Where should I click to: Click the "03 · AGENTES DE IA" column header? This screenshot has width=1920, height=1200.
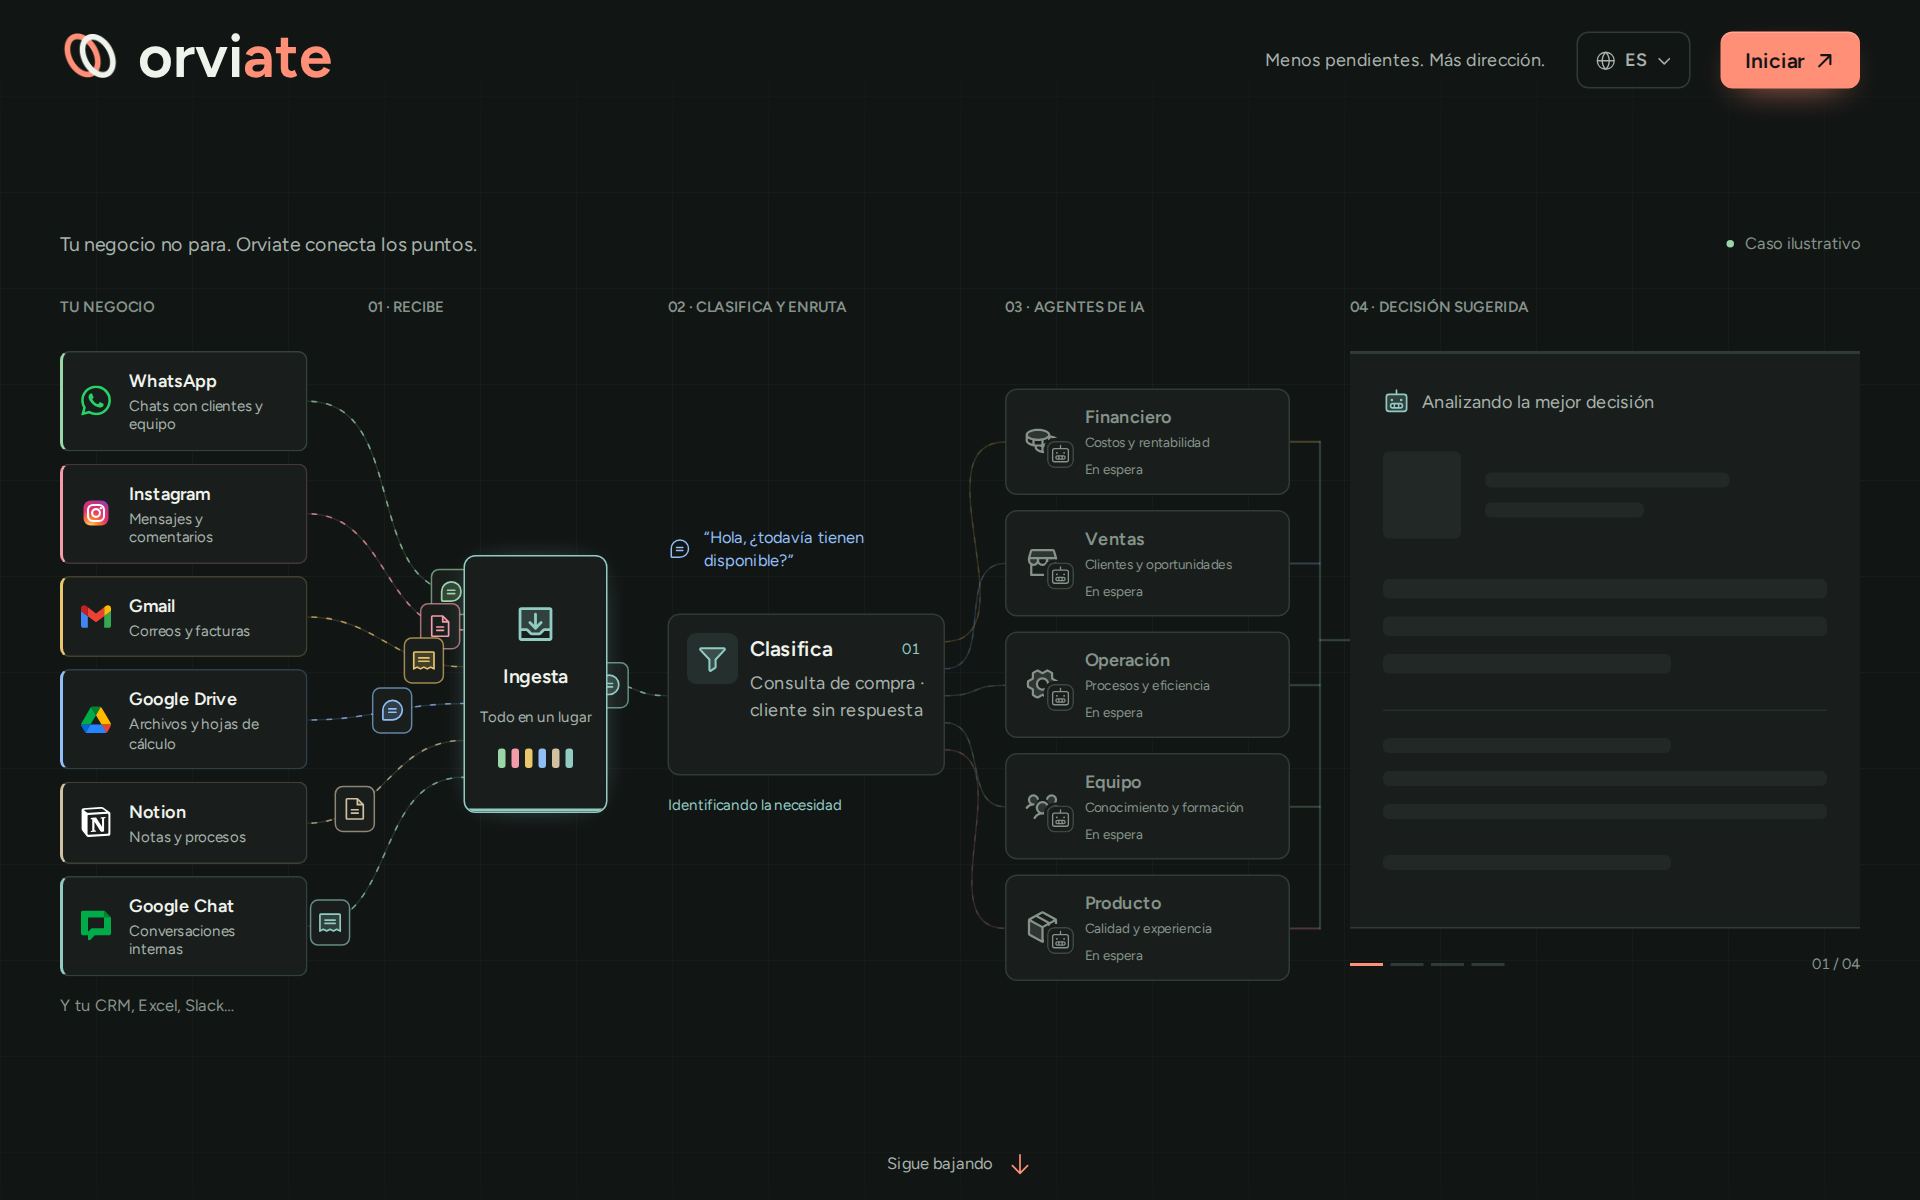pyautogui.click(x=1074, y=307)
